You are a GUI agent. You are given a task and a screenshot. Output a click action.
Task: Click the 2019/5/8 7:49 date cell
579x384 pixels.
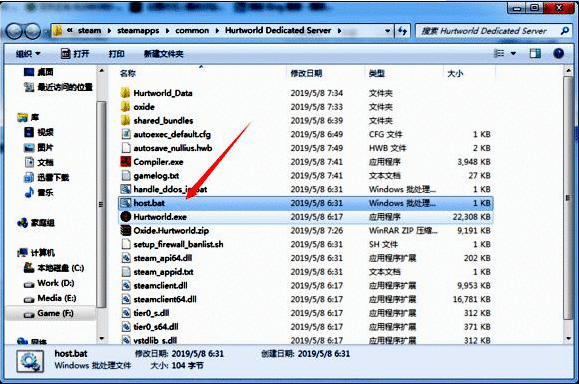[316, 148]
